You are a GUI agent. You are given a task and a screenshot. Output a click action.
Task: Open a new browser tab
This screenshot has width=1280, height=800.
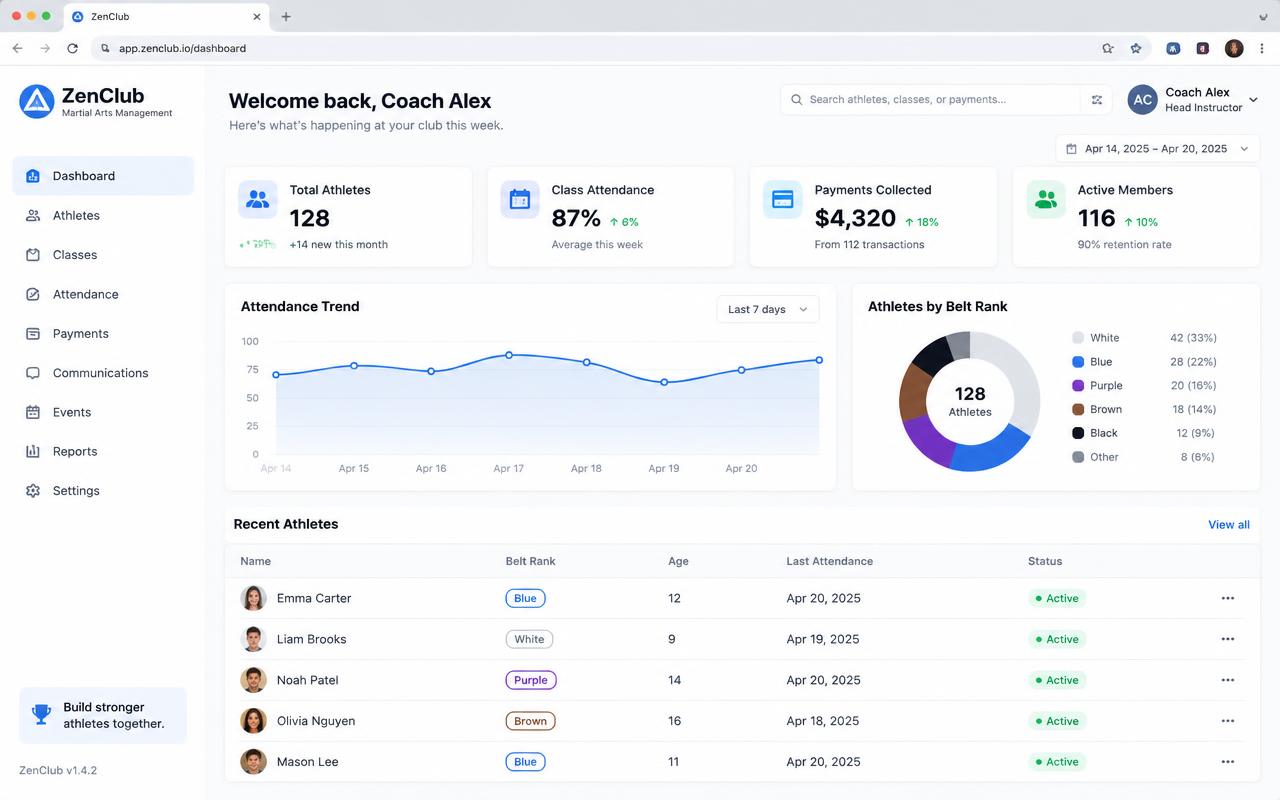286,17
